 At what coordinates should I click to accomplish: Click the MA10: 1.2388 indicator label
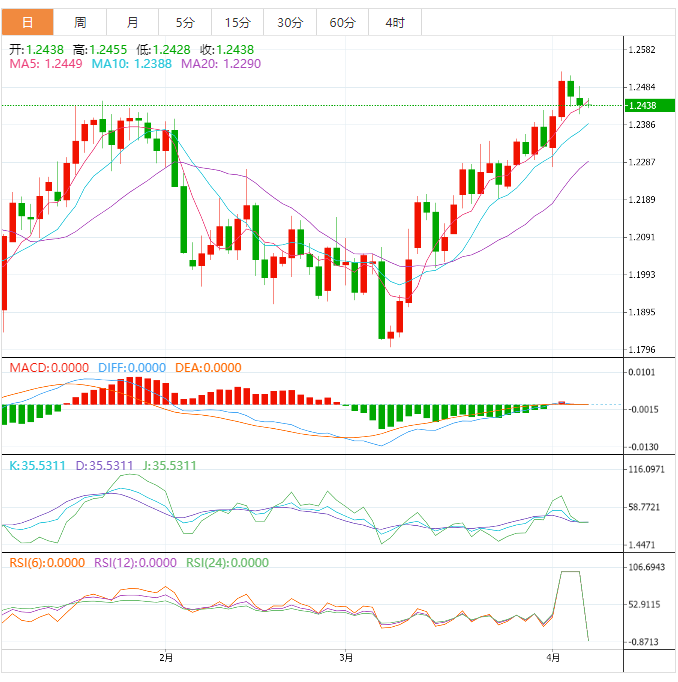[x=132, y=64]
